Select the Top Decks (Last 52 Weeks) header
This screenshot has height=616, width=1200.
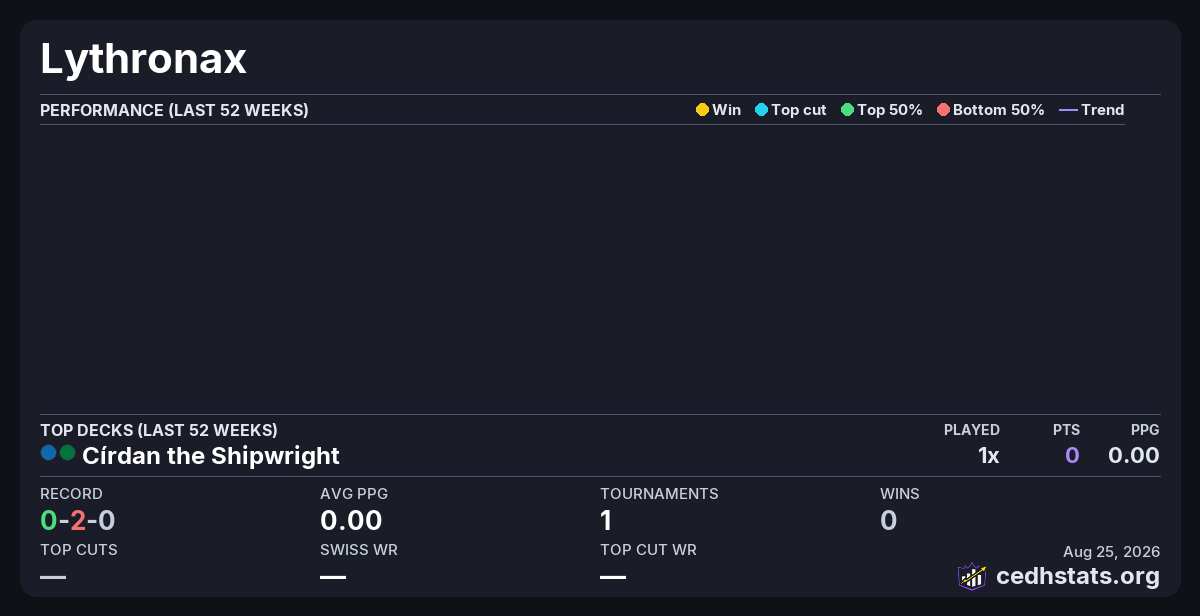coord(159,430)
